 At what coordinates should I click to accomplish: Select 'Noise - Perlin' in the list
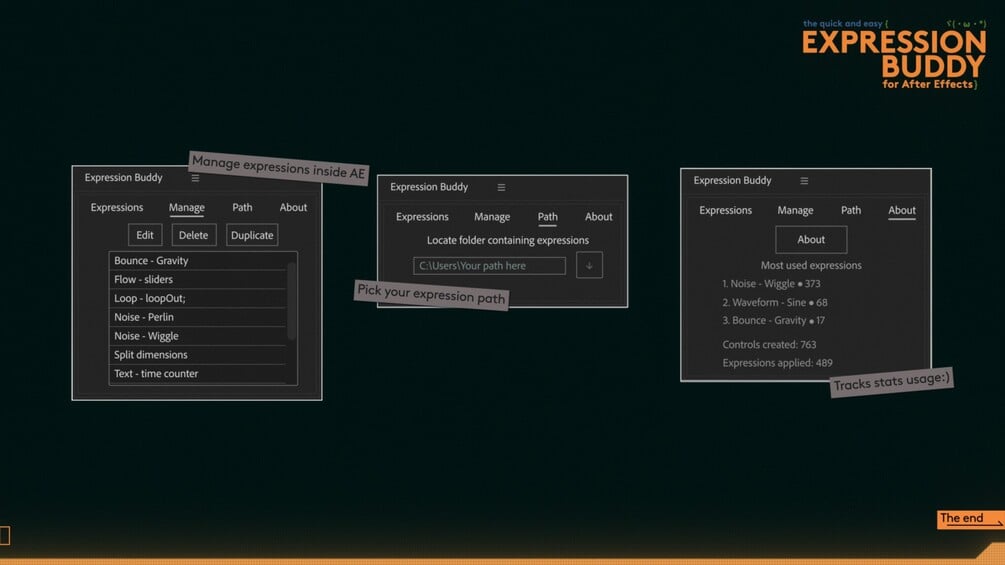(197, 317)
